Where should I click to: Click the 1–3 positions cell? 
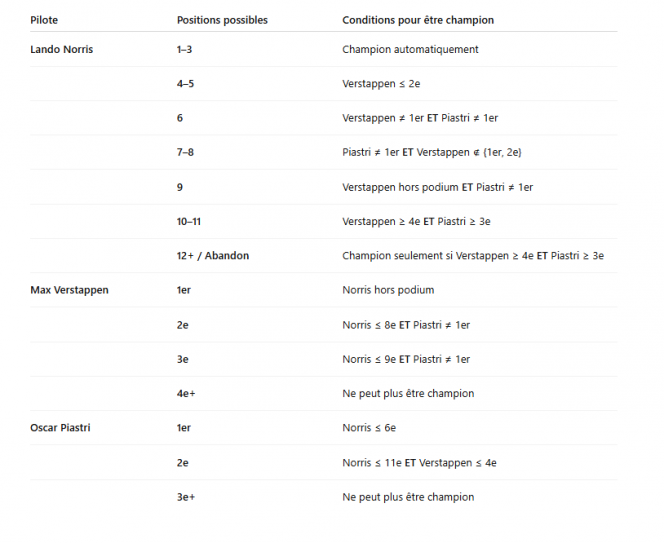[x=186, y=49]
